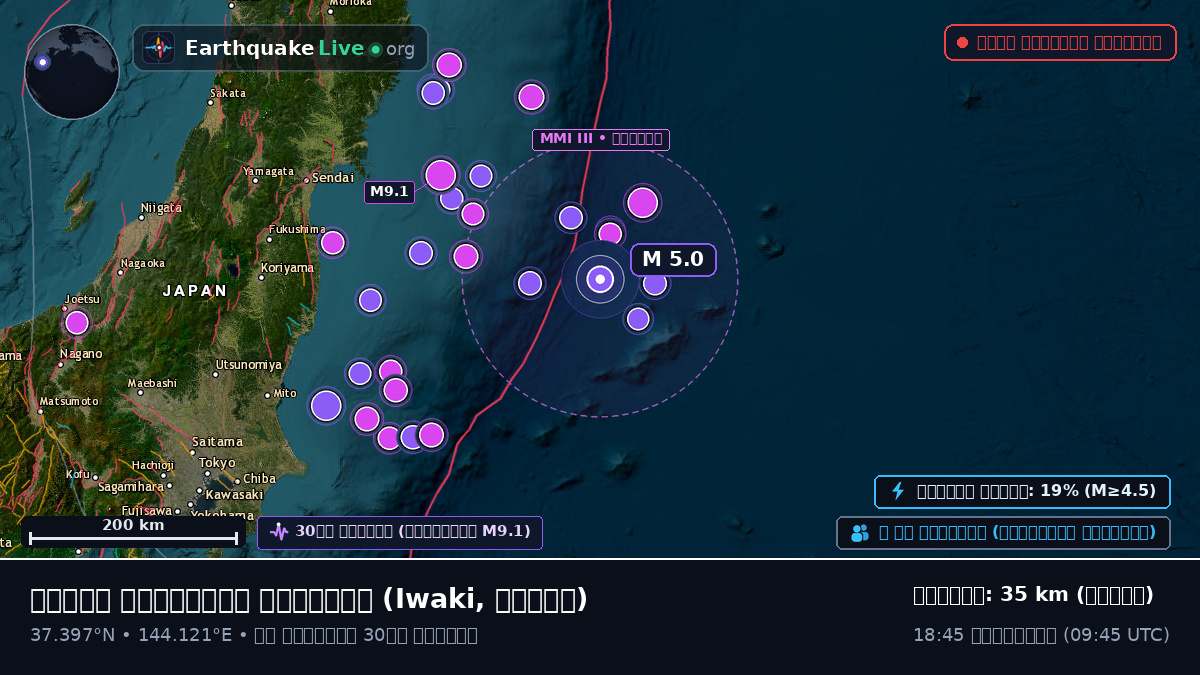The width and height of the screenshot is (1200, 675).
Task: Select the magenta quake marker attached to M9.1
Action: click(x=441, y=175)
